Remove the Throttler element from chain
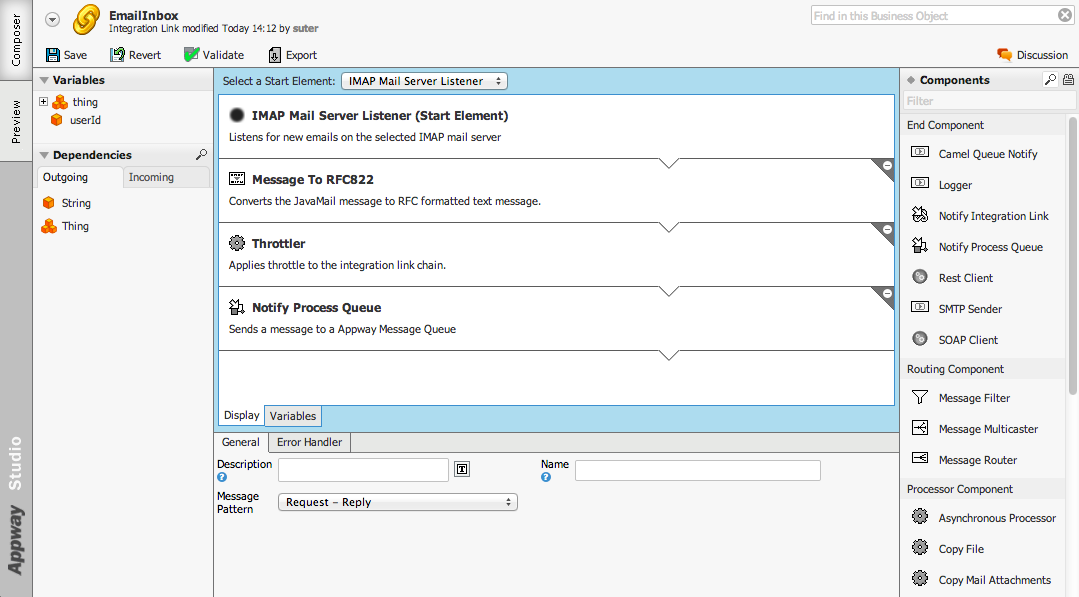This screenshot has height=597, width=1079. coord(887,230)
